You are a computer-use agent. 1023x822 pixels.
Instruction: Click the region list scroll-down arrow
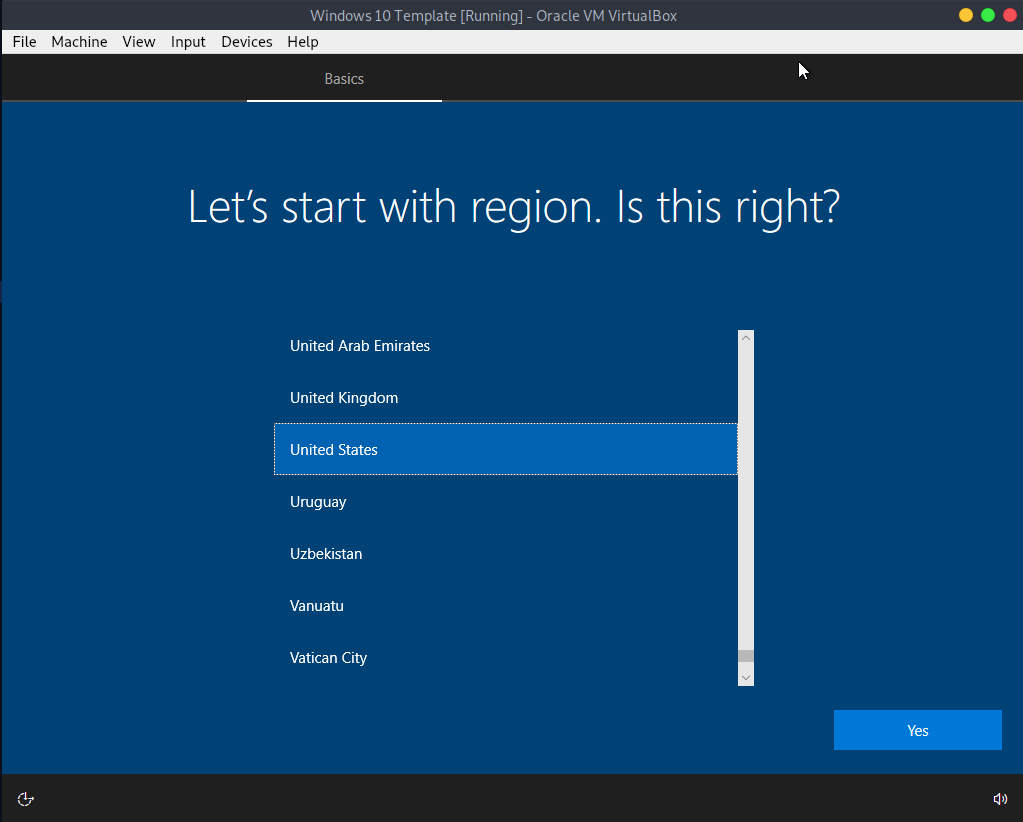[x=746, y=678]
